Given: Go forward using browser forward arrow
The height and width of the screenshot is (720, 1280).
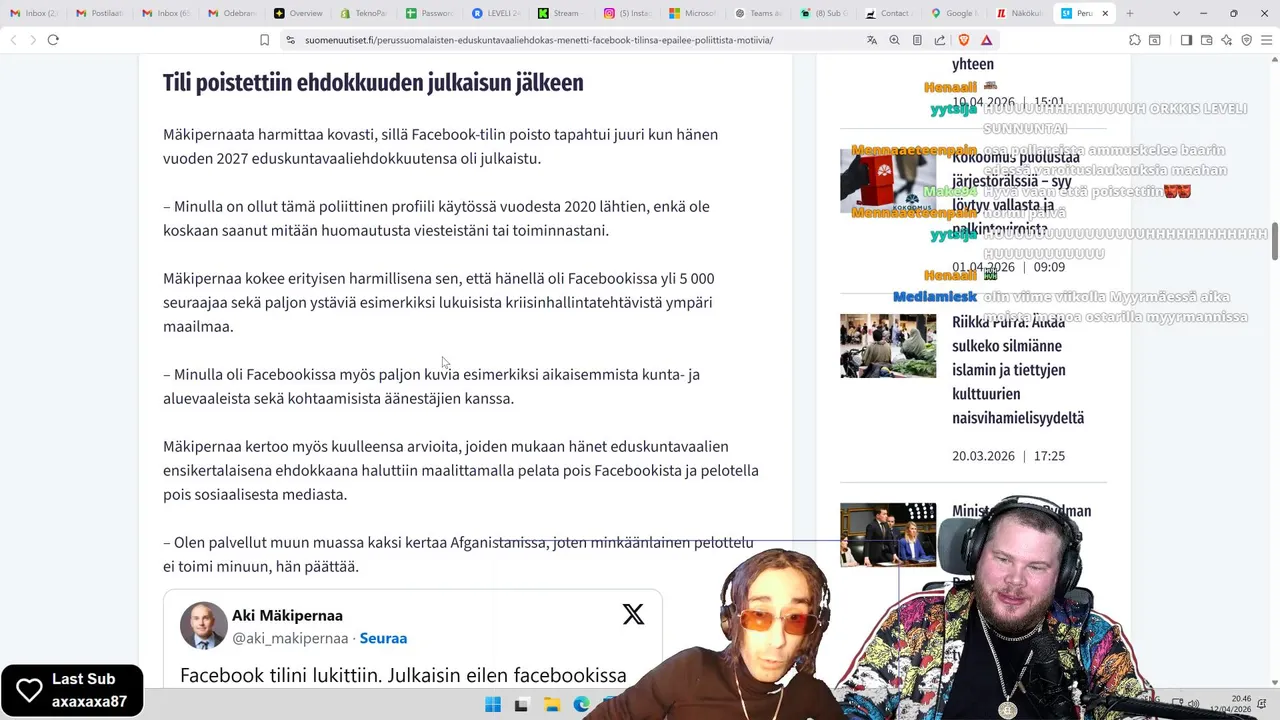Looking at the screenshot, I should [x=32, y=40].
